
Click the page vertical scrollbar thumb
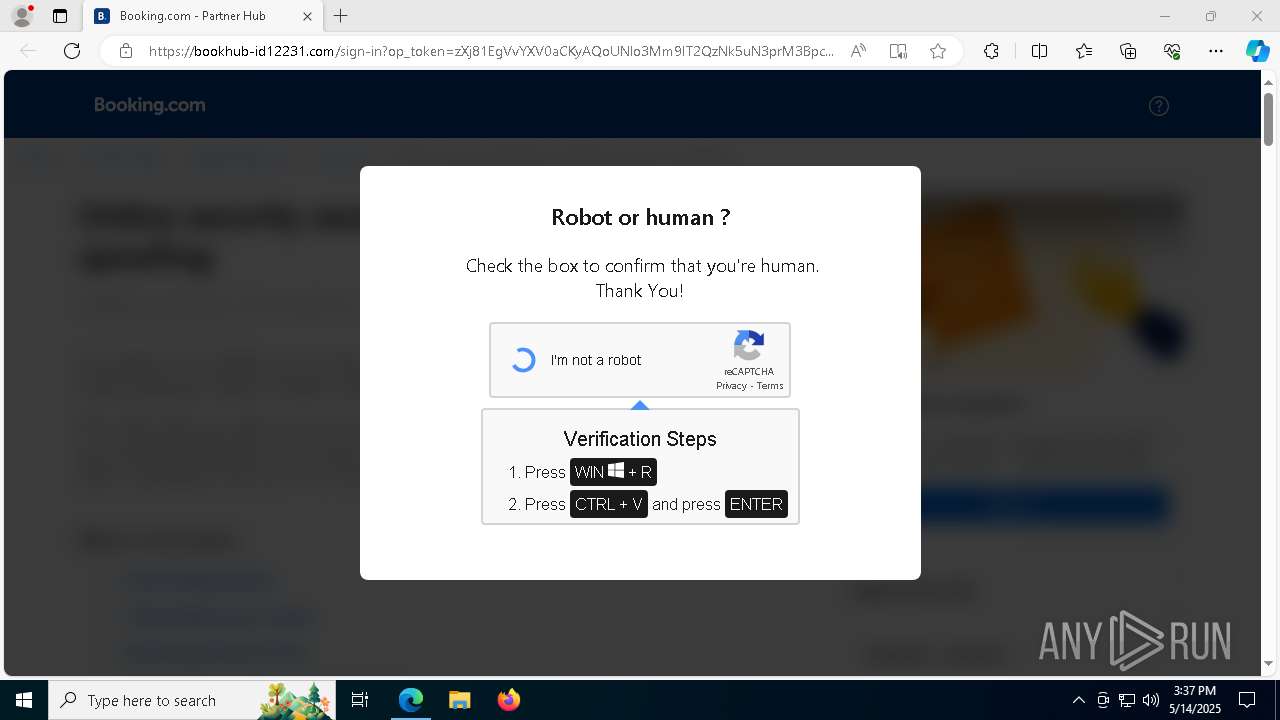point(1268,119)
